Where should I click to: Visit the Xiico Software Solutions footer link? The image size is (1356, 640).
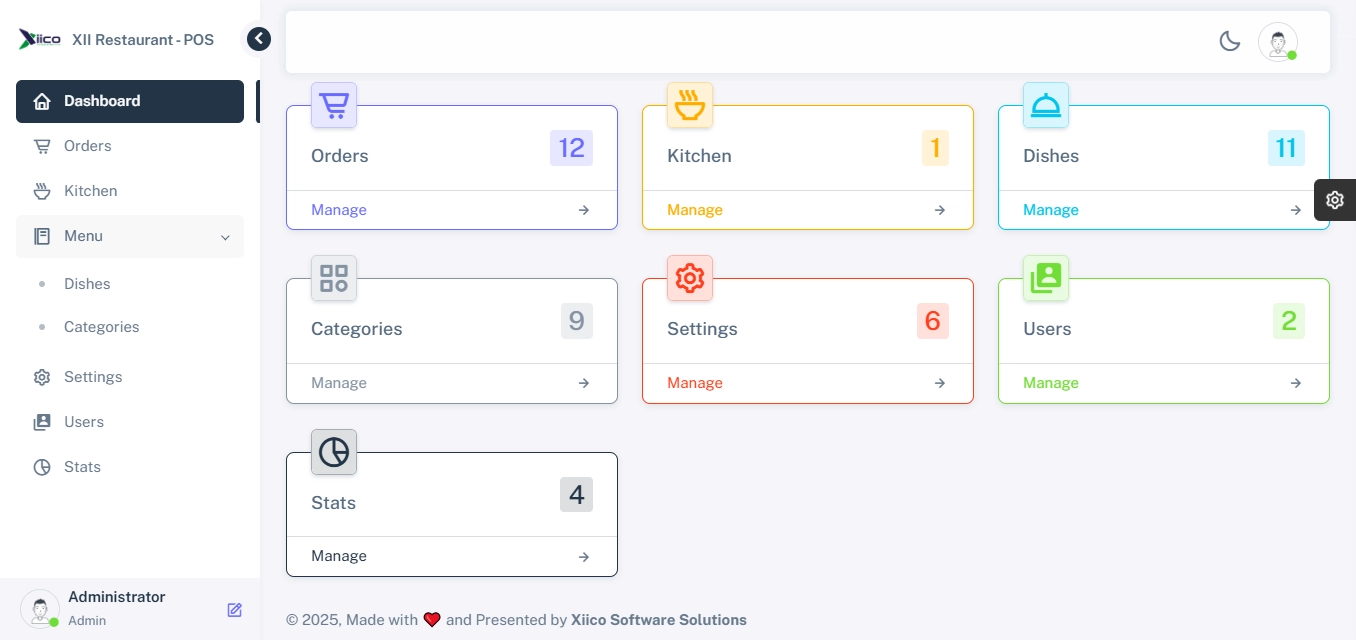click(x=659, y=620)
